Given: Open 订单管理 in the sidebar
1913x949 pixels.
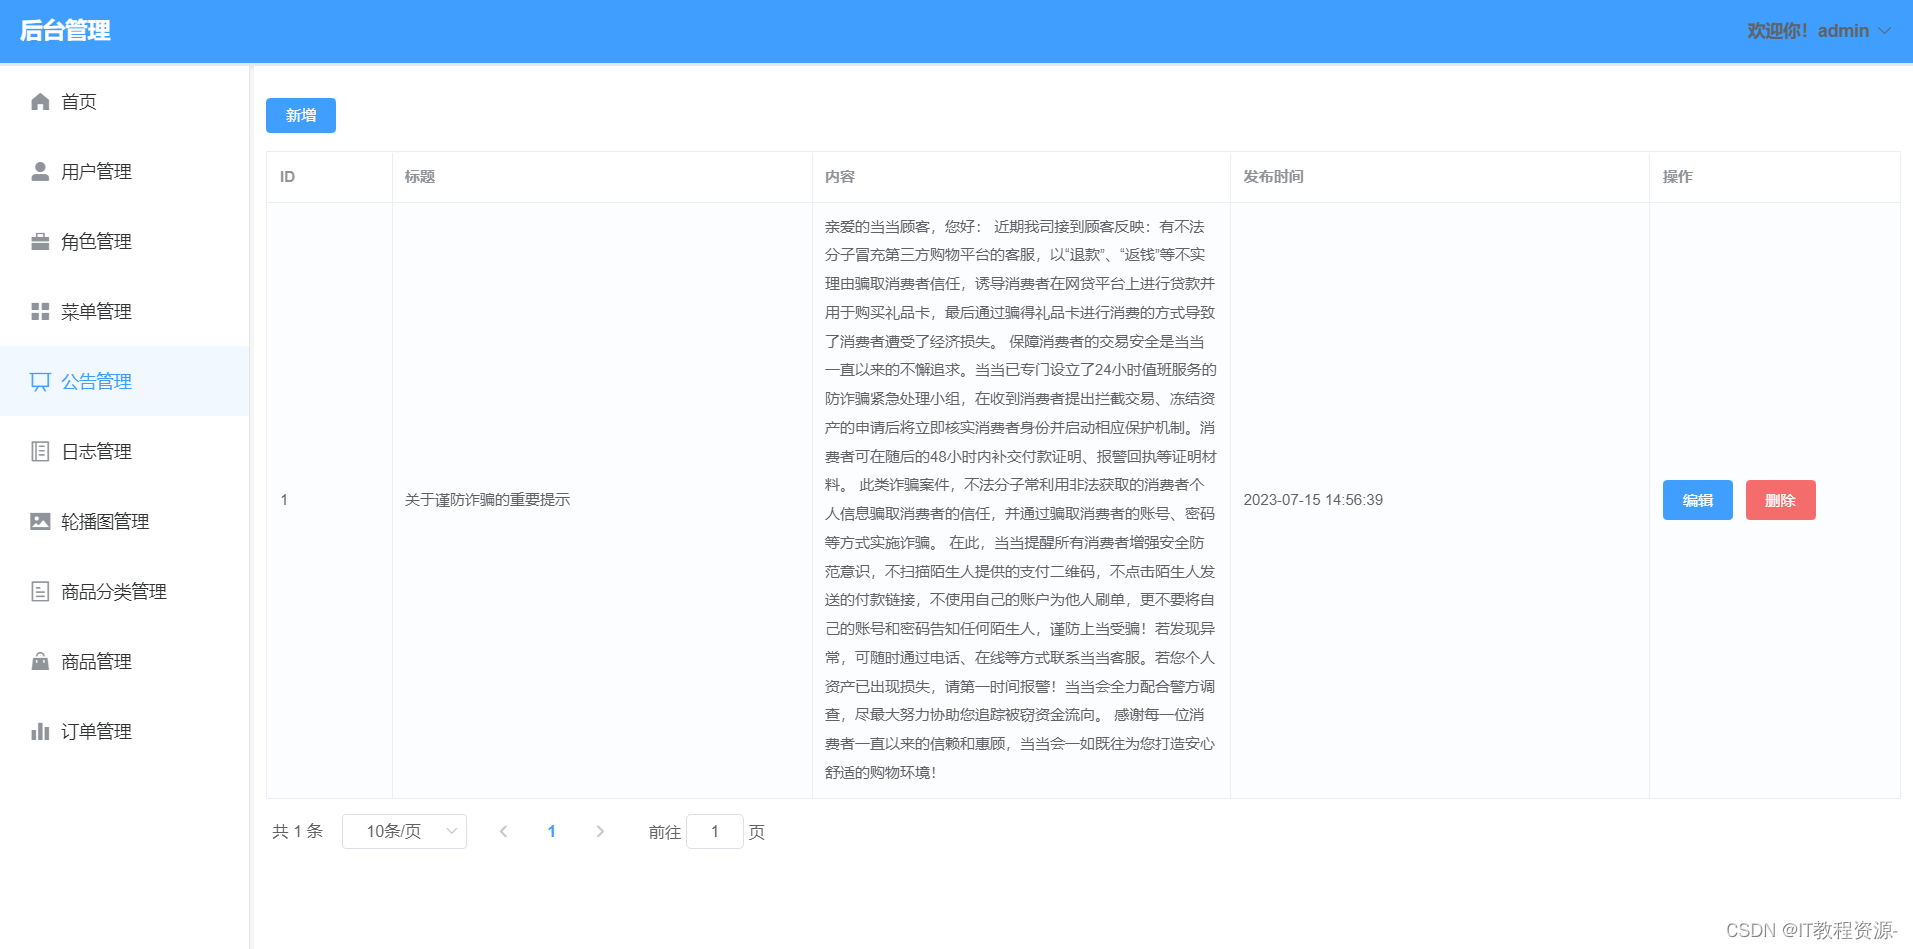Looking at the screenshot, I should [x=125, y=731].
